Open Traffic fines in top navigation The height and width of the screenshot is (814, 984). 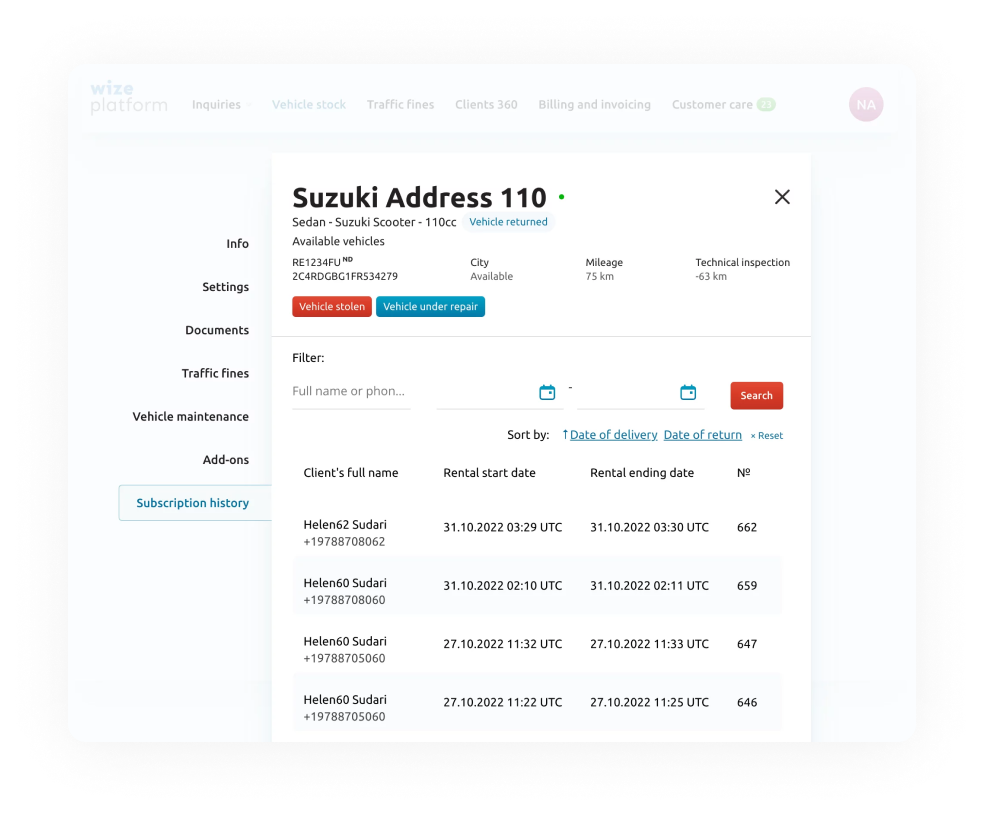tap(400, 105)
